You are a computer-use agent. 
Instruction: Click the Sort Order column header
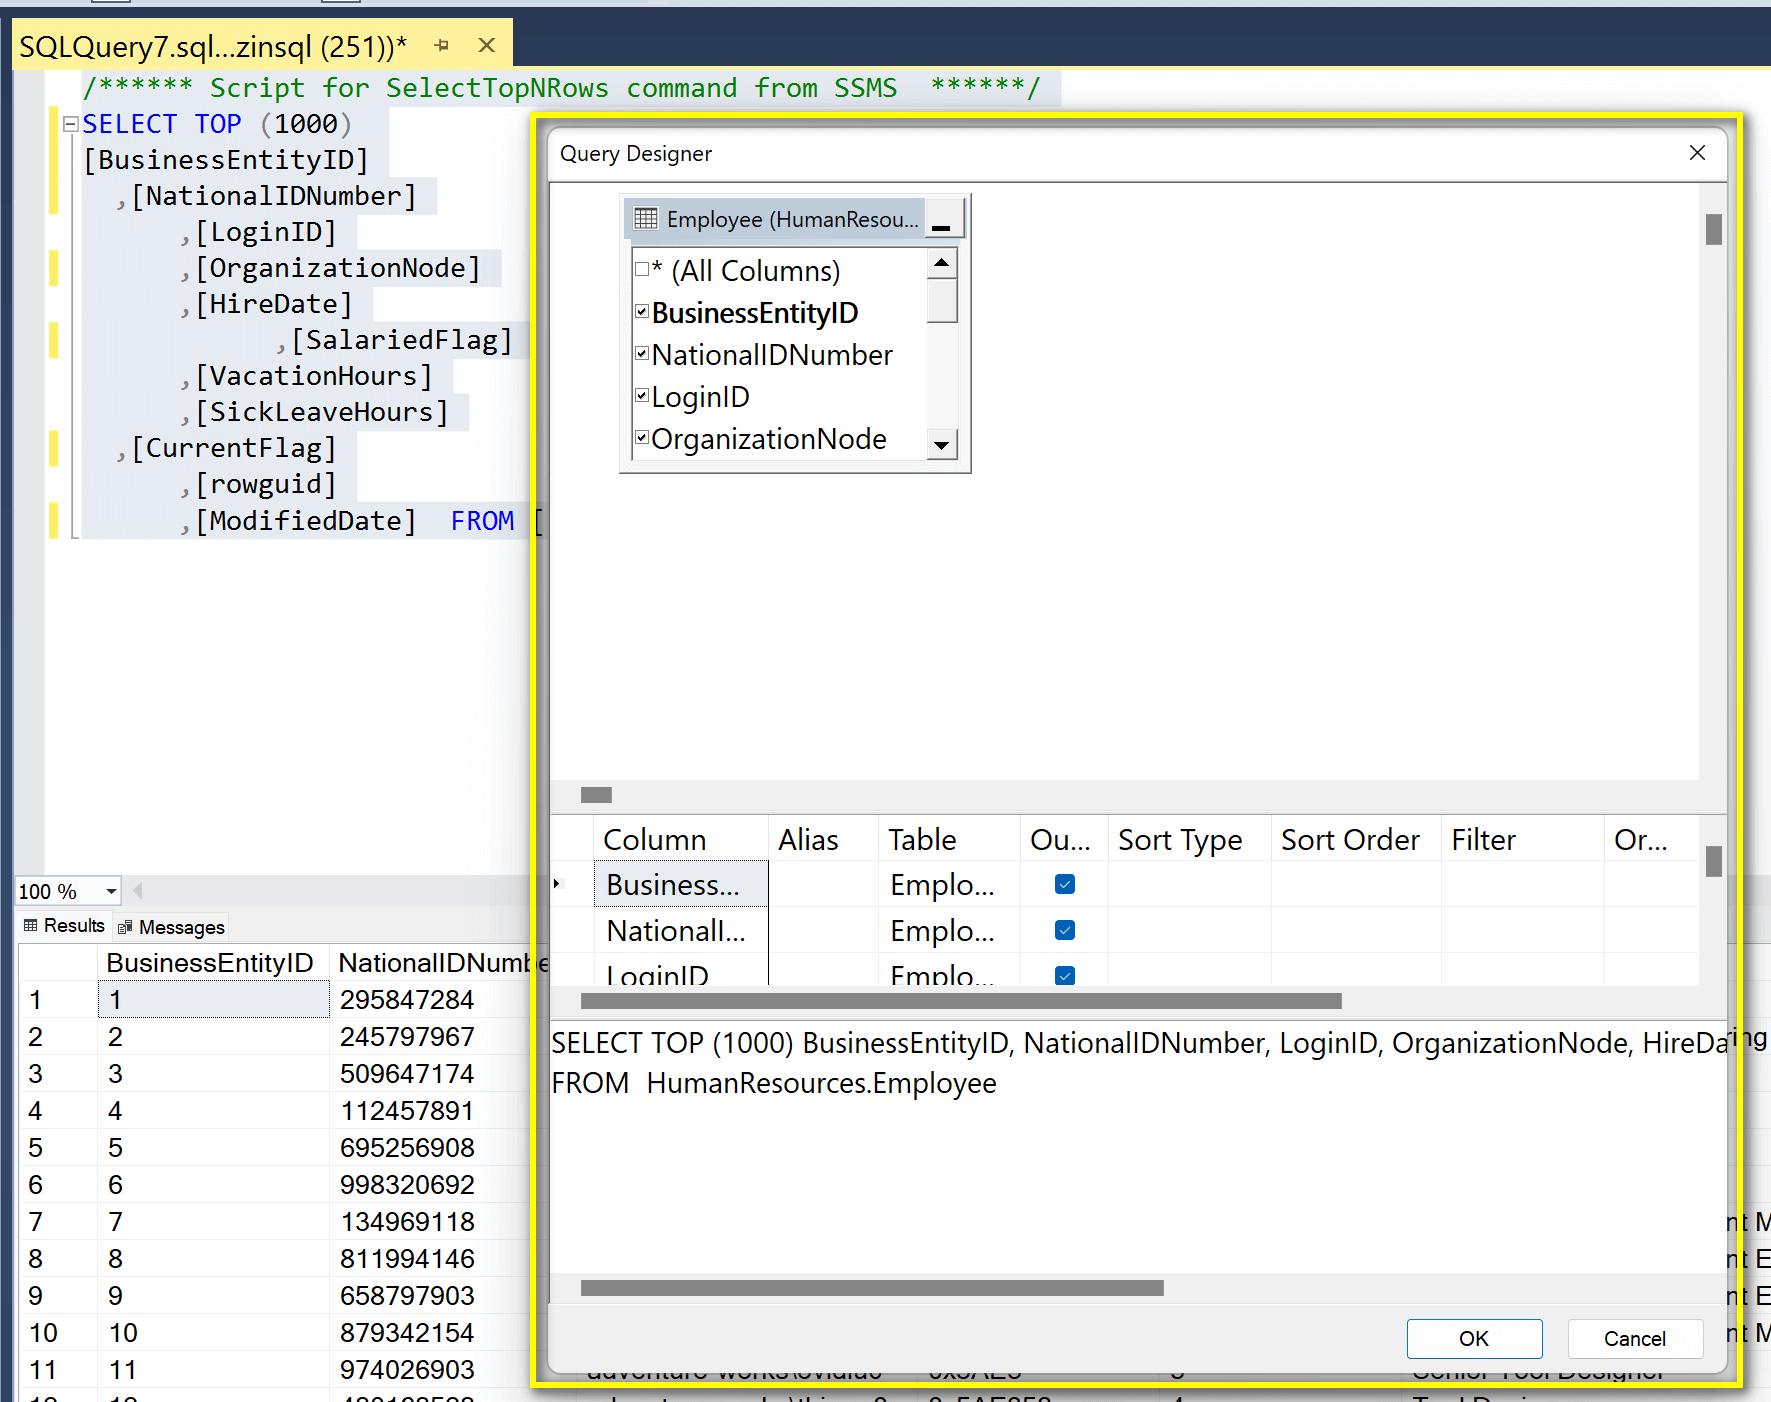pos(1356,840)
